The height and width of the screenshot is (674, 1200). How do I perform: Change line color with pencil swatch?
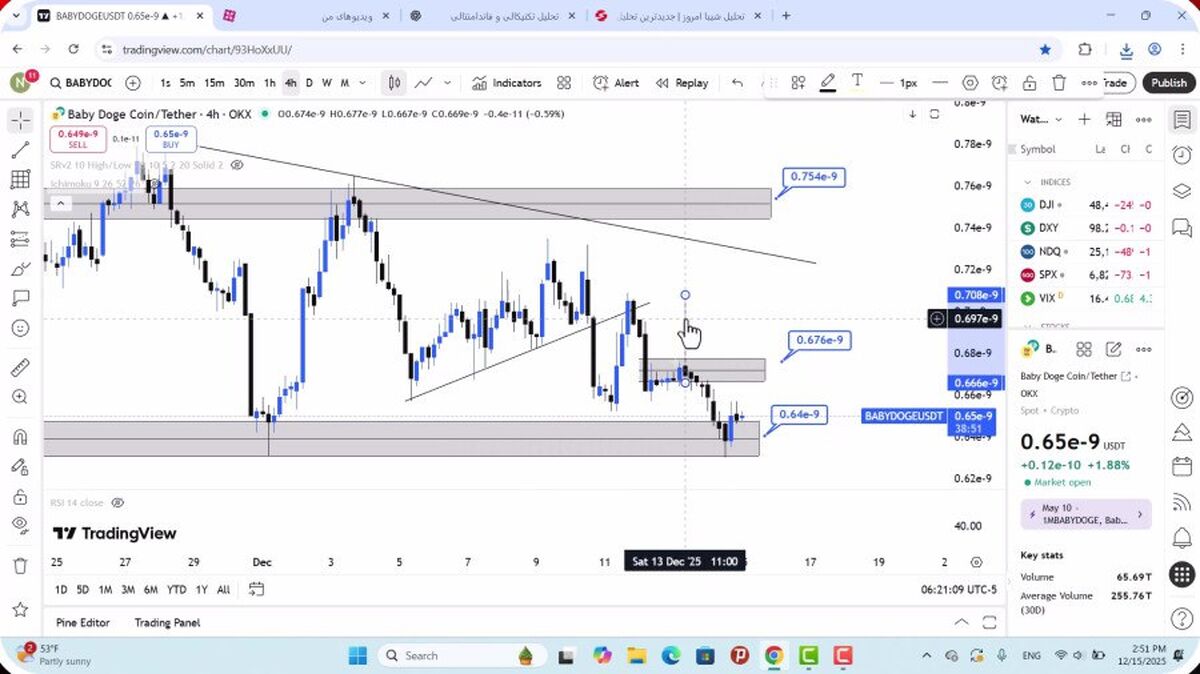pos(828,83)
